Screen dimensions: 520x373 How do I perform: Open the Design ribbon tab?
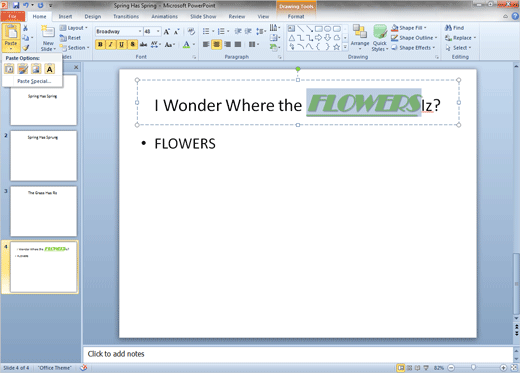pos(93,16)
